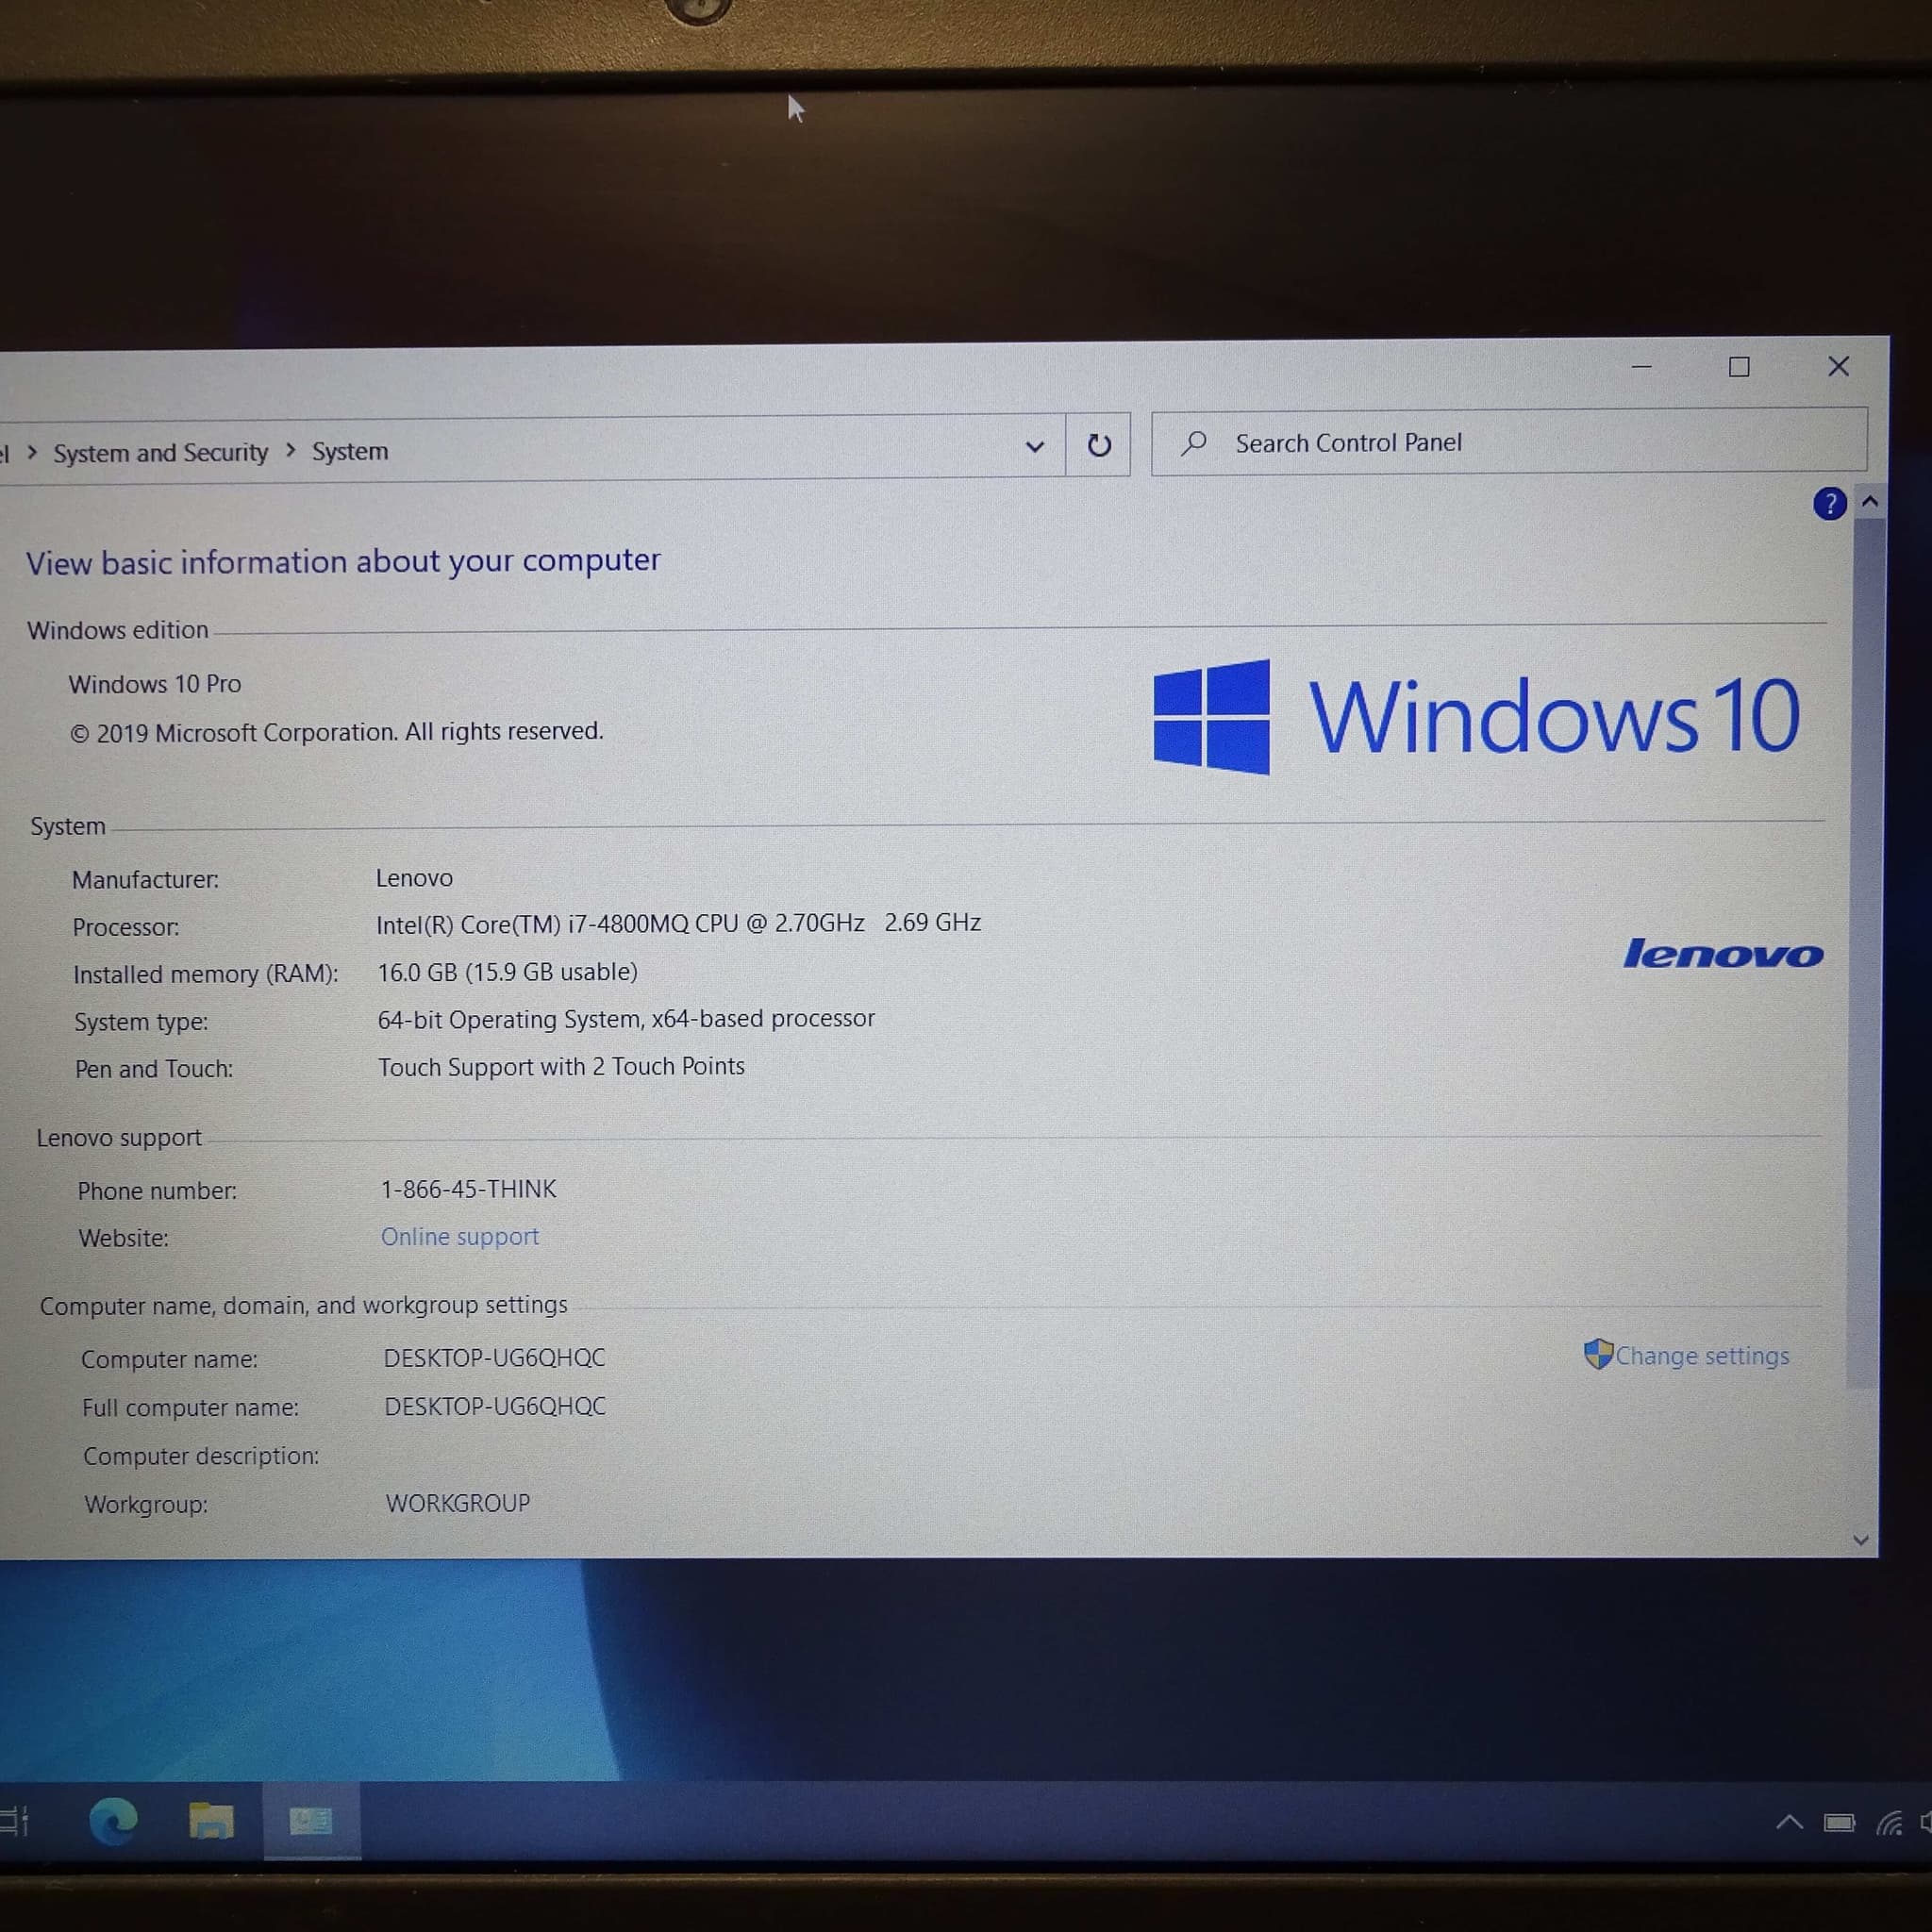Click the Control Panel taskbar button
The width and height of the screenshot is (1932, 1932).
click(311, 1821)
